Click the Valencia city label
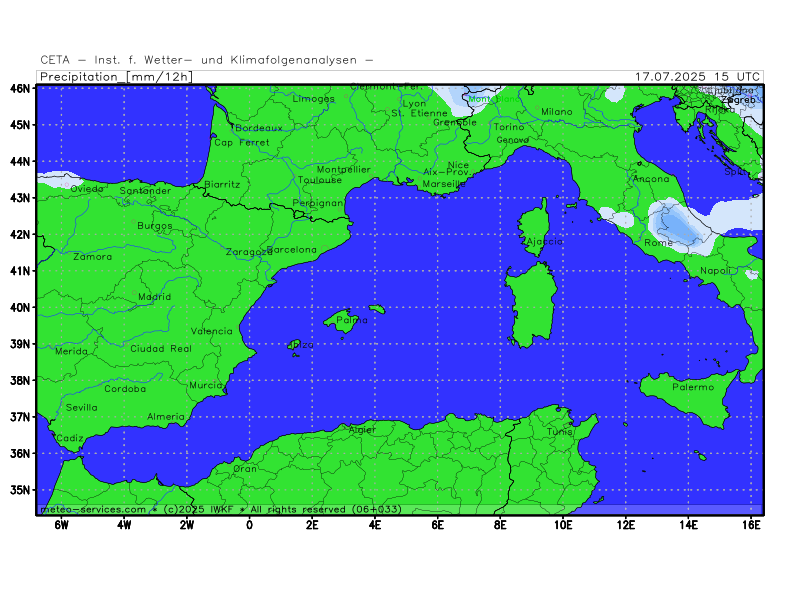The image size is (800, 600). pyautogui.click(x=211, y=331)
